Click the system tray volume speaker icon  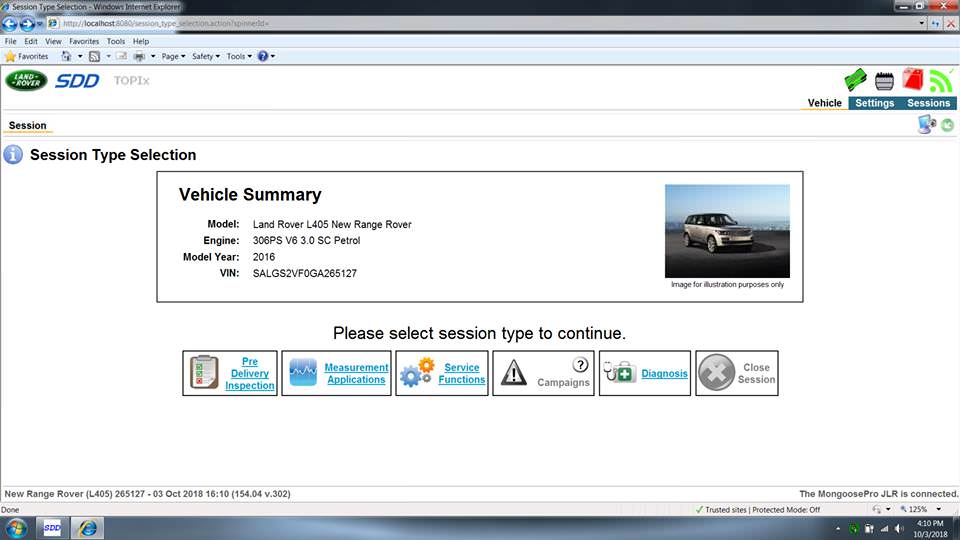899,528
